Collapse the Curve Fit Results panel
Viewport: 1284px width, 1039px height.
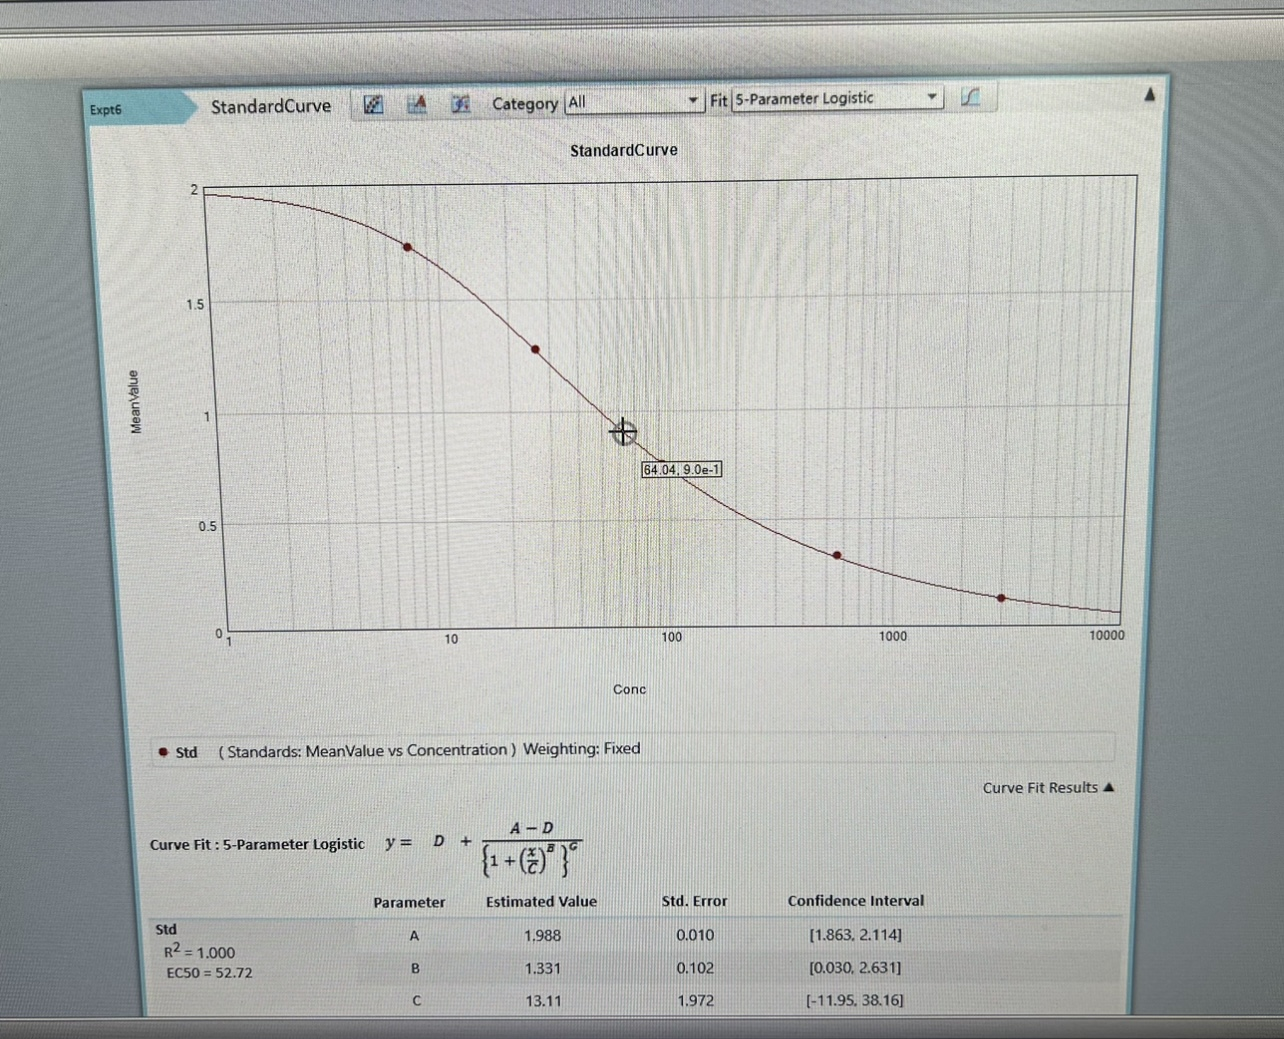[1108, 788]
